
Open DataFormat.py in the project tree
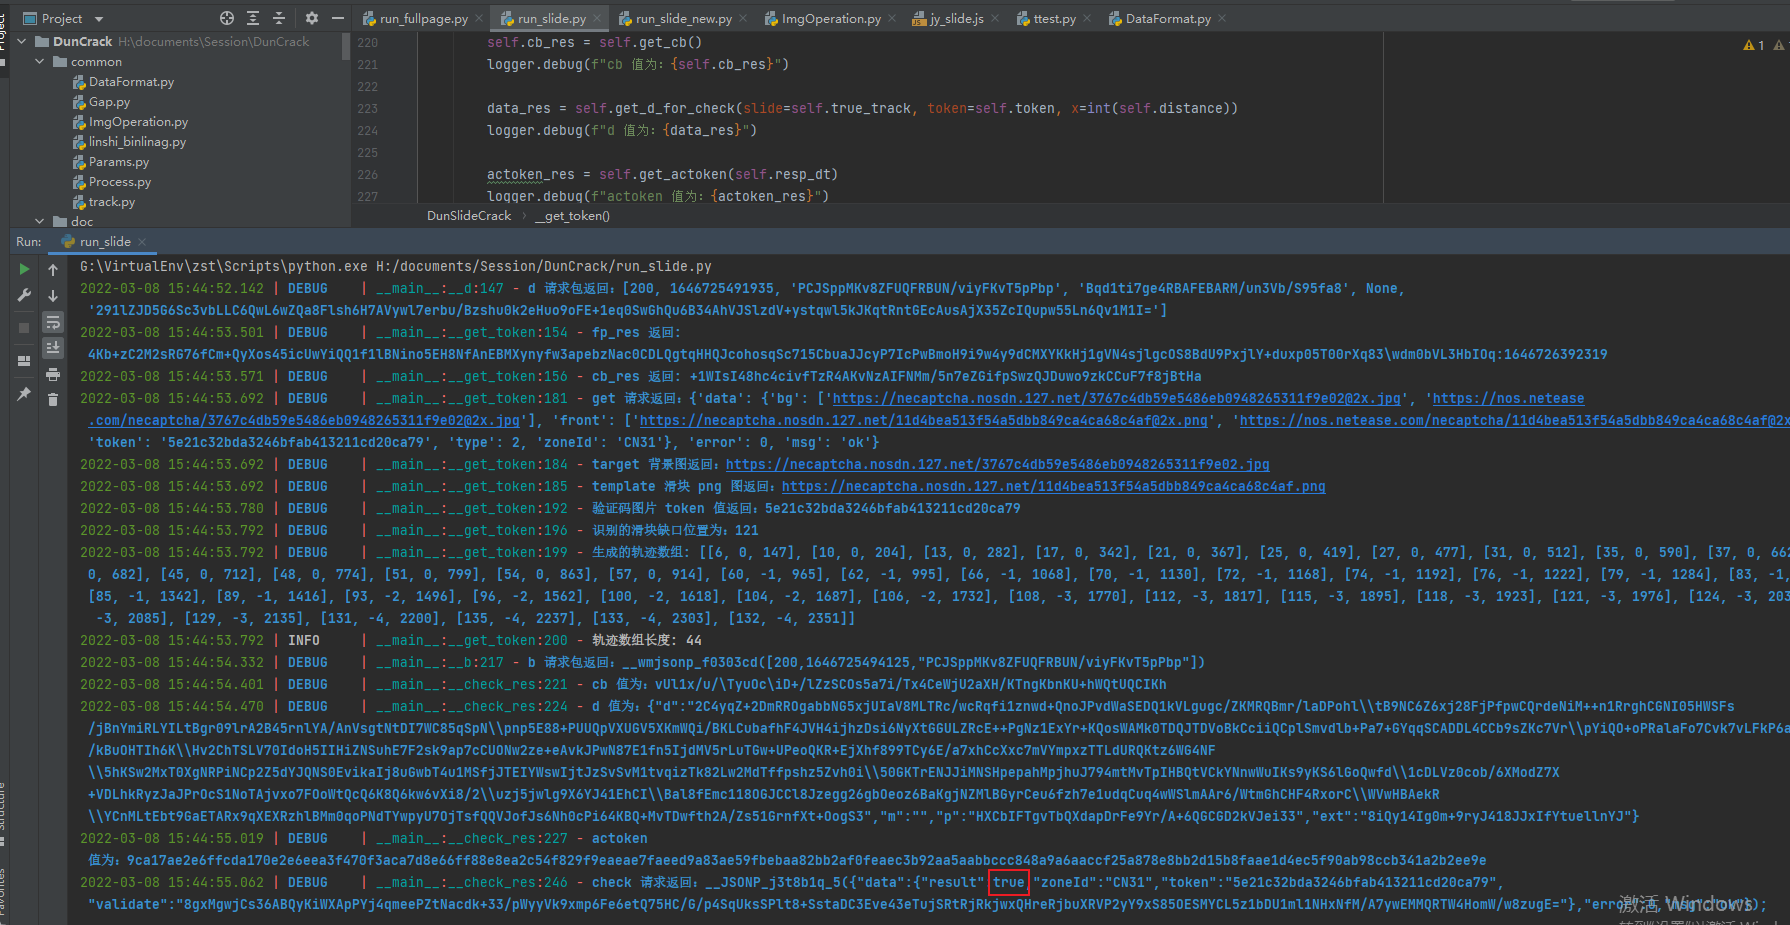click(123, 82)
